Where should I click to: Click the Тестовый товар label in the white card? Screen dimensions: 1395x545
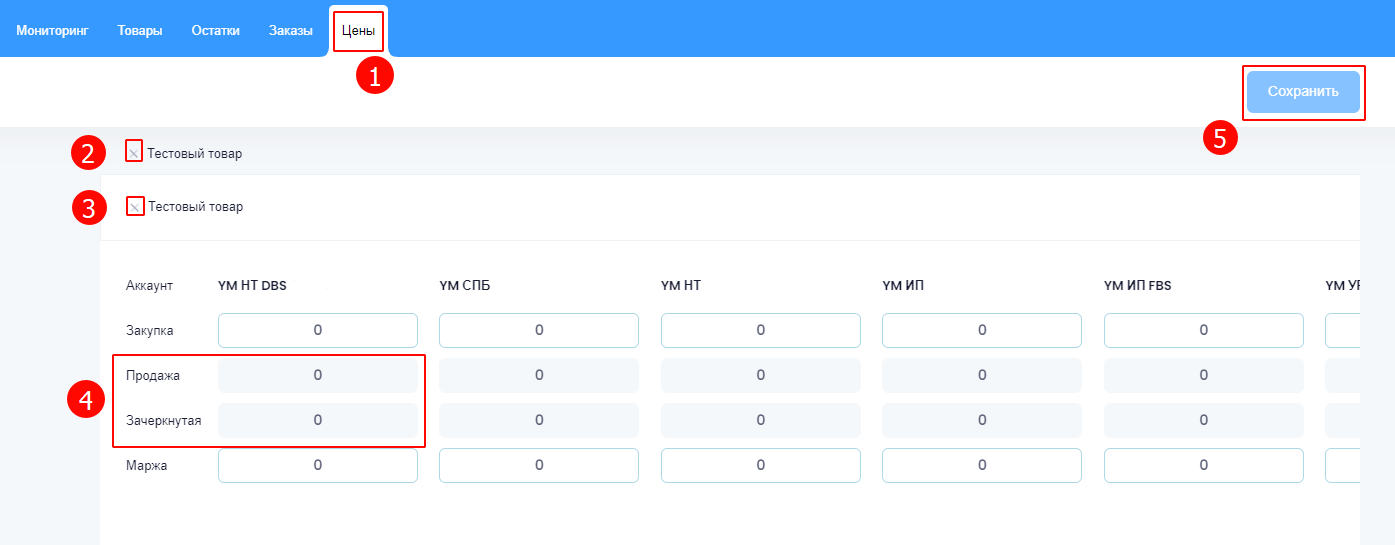click(x=195, y=207)
